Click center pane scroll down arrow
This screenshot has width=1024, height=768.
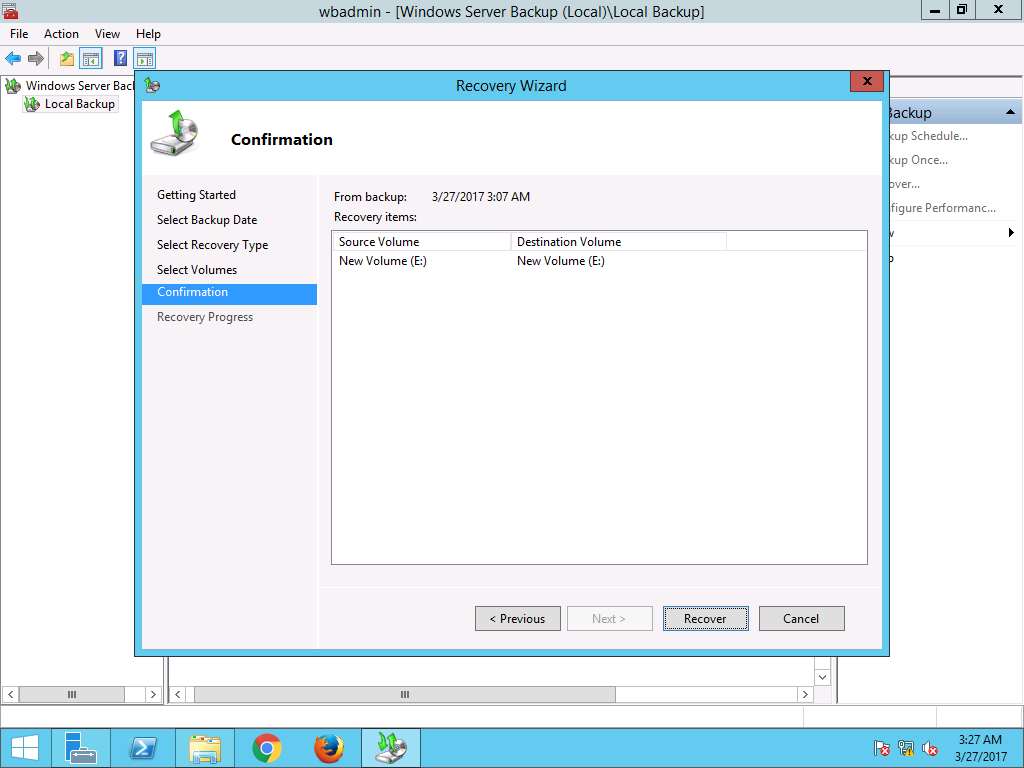(x=822, y=677)
